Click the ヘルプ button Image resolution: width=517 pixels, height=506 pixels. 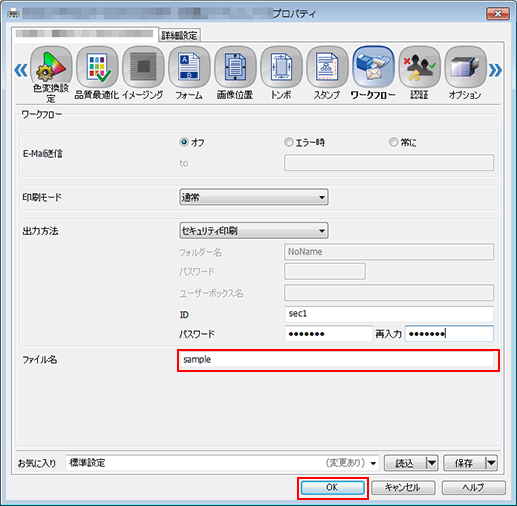point(474,488)
